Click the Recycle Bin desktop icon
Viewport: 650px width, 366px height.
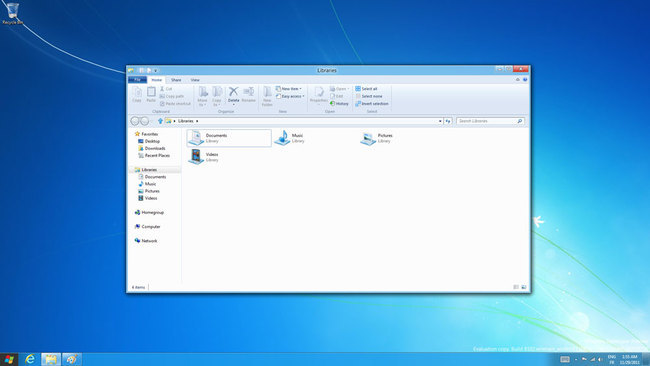[x=12, y=13]
